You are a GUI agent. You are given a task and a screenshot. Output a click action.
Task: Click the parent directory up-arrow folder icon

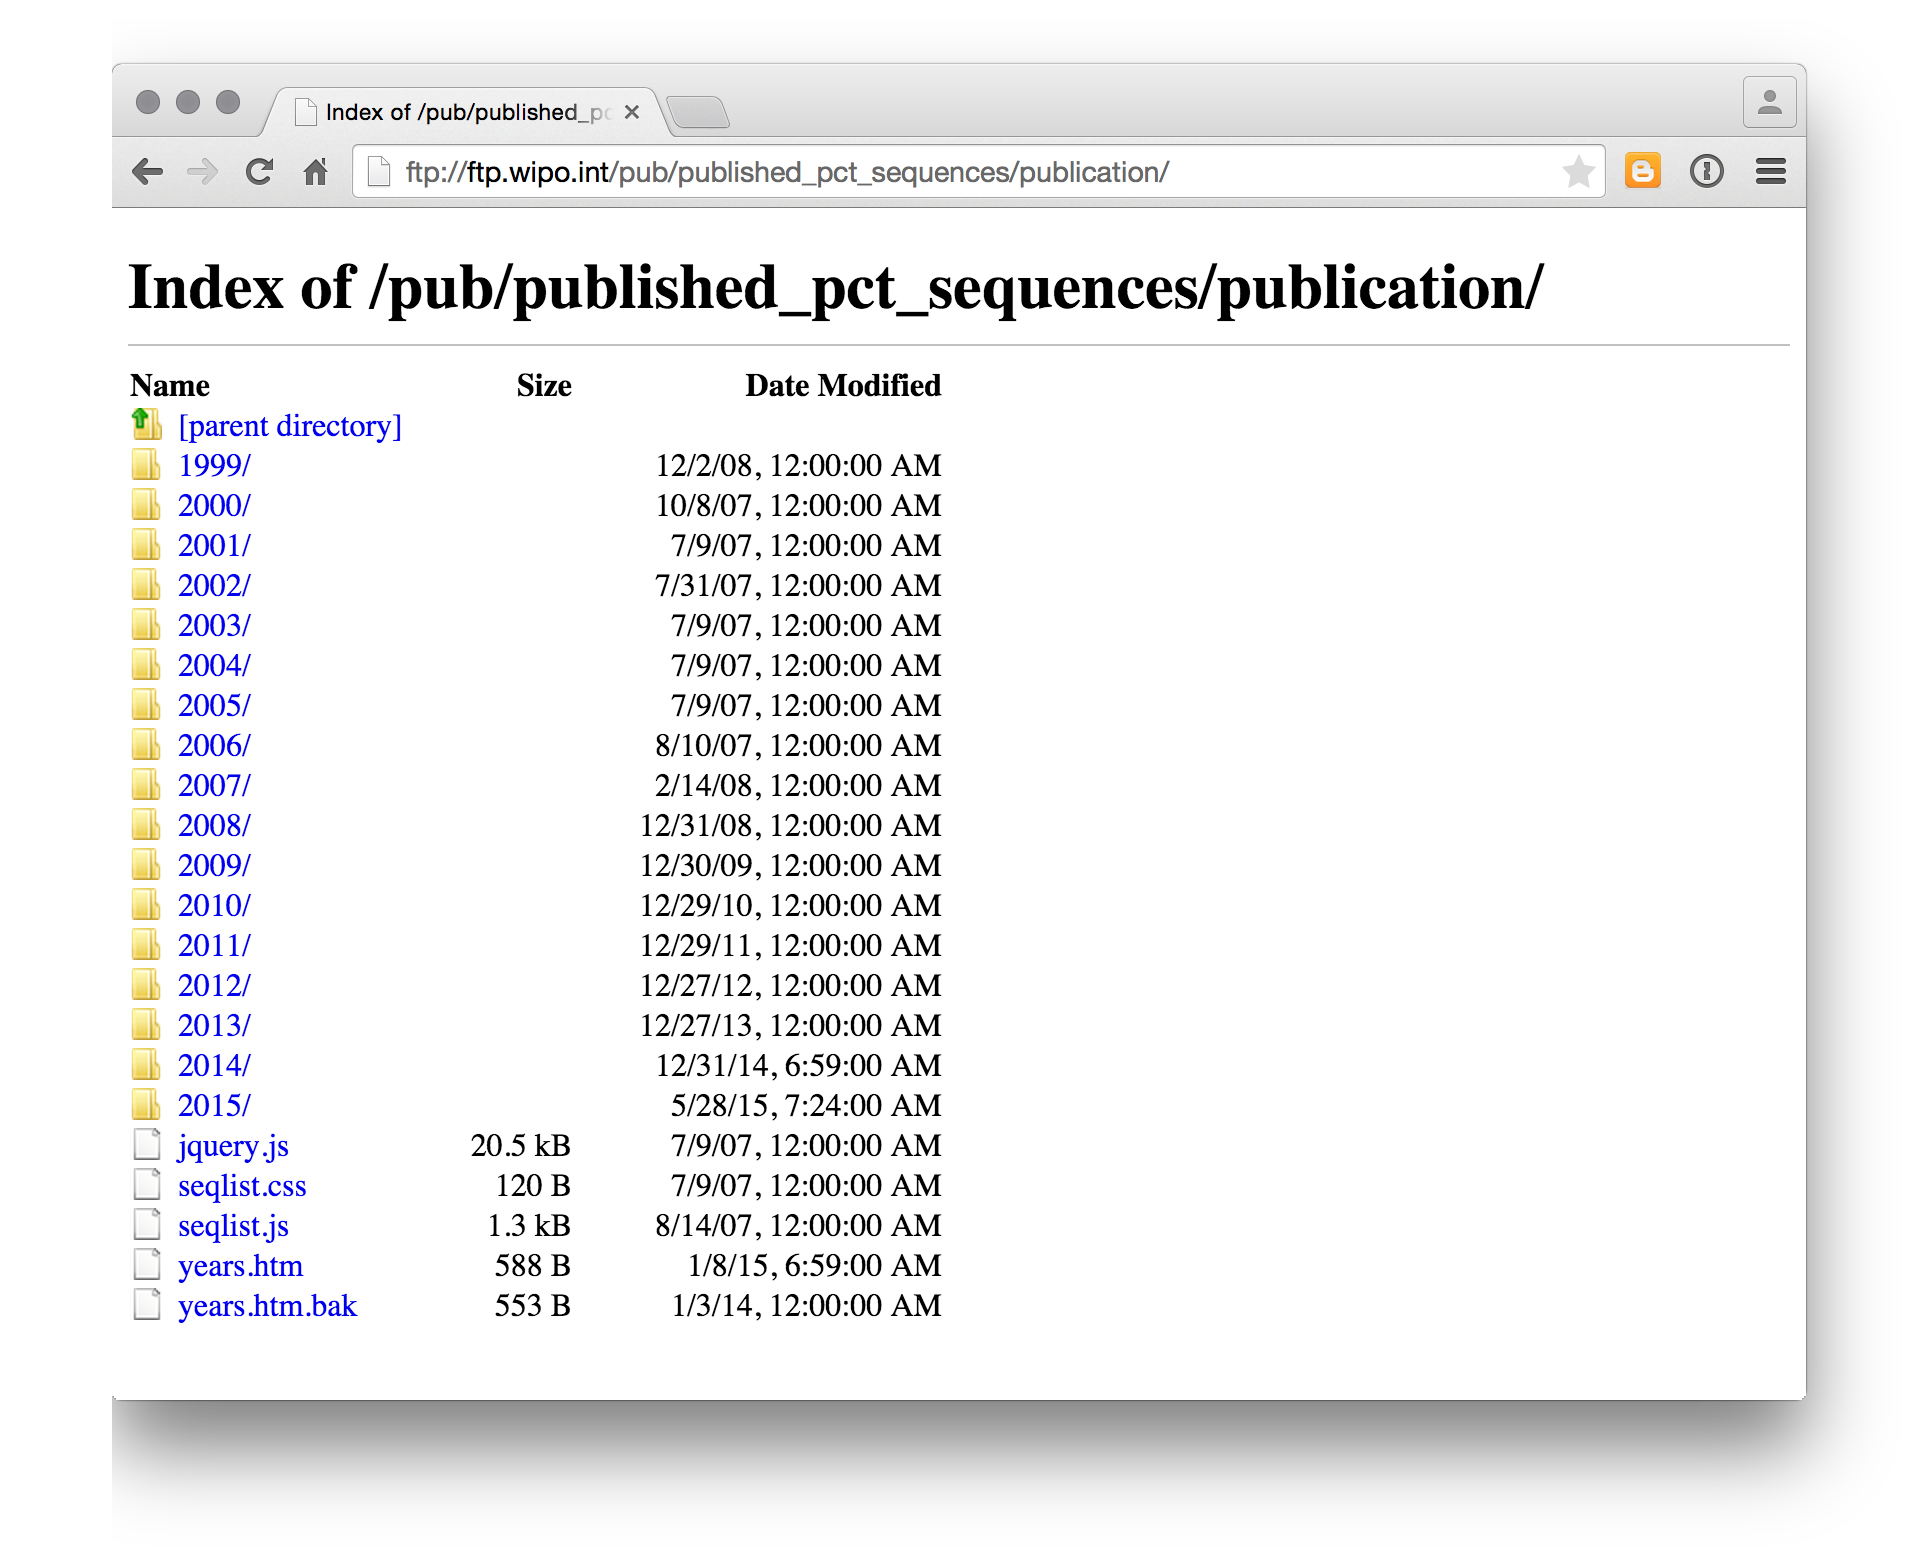point(147,424)
